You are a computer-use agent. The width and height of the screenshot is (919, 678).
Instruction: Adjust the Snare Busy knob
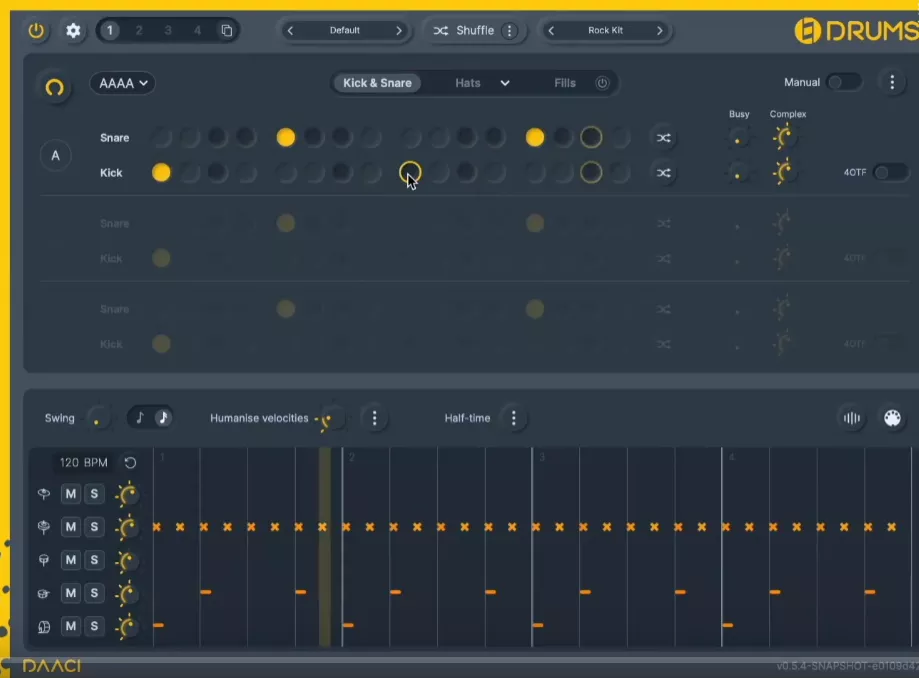coord(737,138)
